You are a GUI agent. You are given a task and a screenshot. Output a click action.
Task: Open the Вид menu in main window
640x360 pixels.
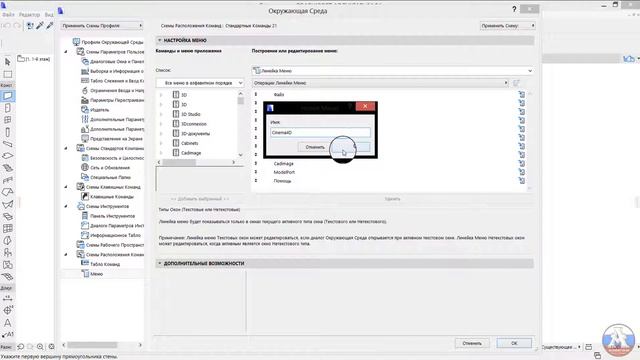pyautogui.click(x=49, y=14)
